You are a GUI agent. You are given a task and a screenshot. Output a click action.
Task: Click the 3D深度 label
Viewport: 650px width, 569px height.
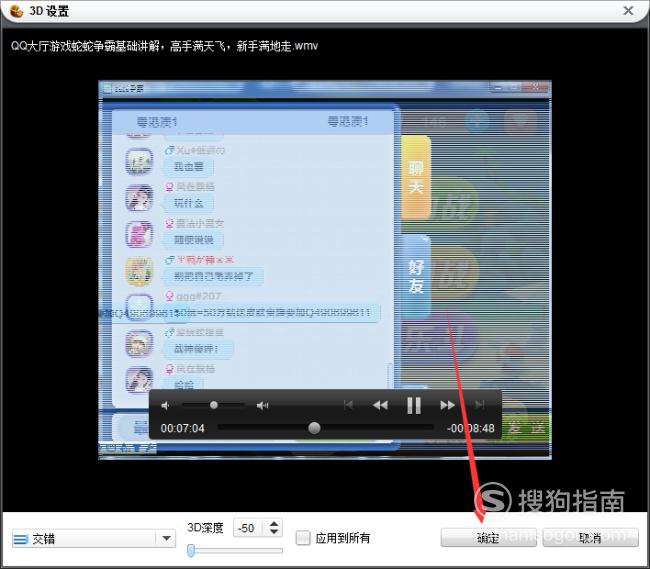point(205,528)
